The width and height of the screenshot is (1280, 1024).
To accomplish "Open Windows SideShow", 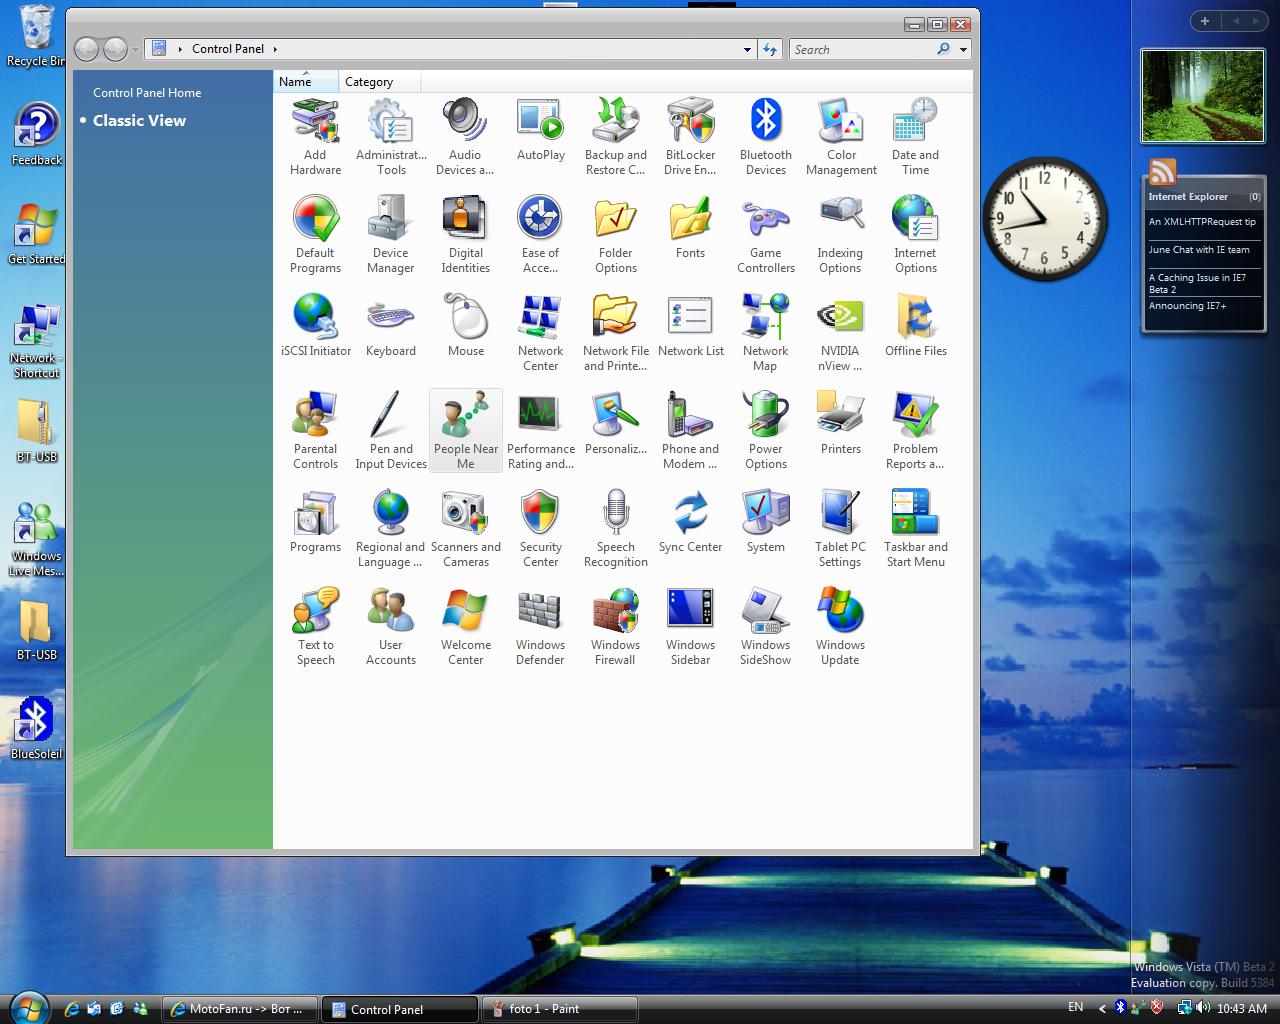I will [766, 627].
